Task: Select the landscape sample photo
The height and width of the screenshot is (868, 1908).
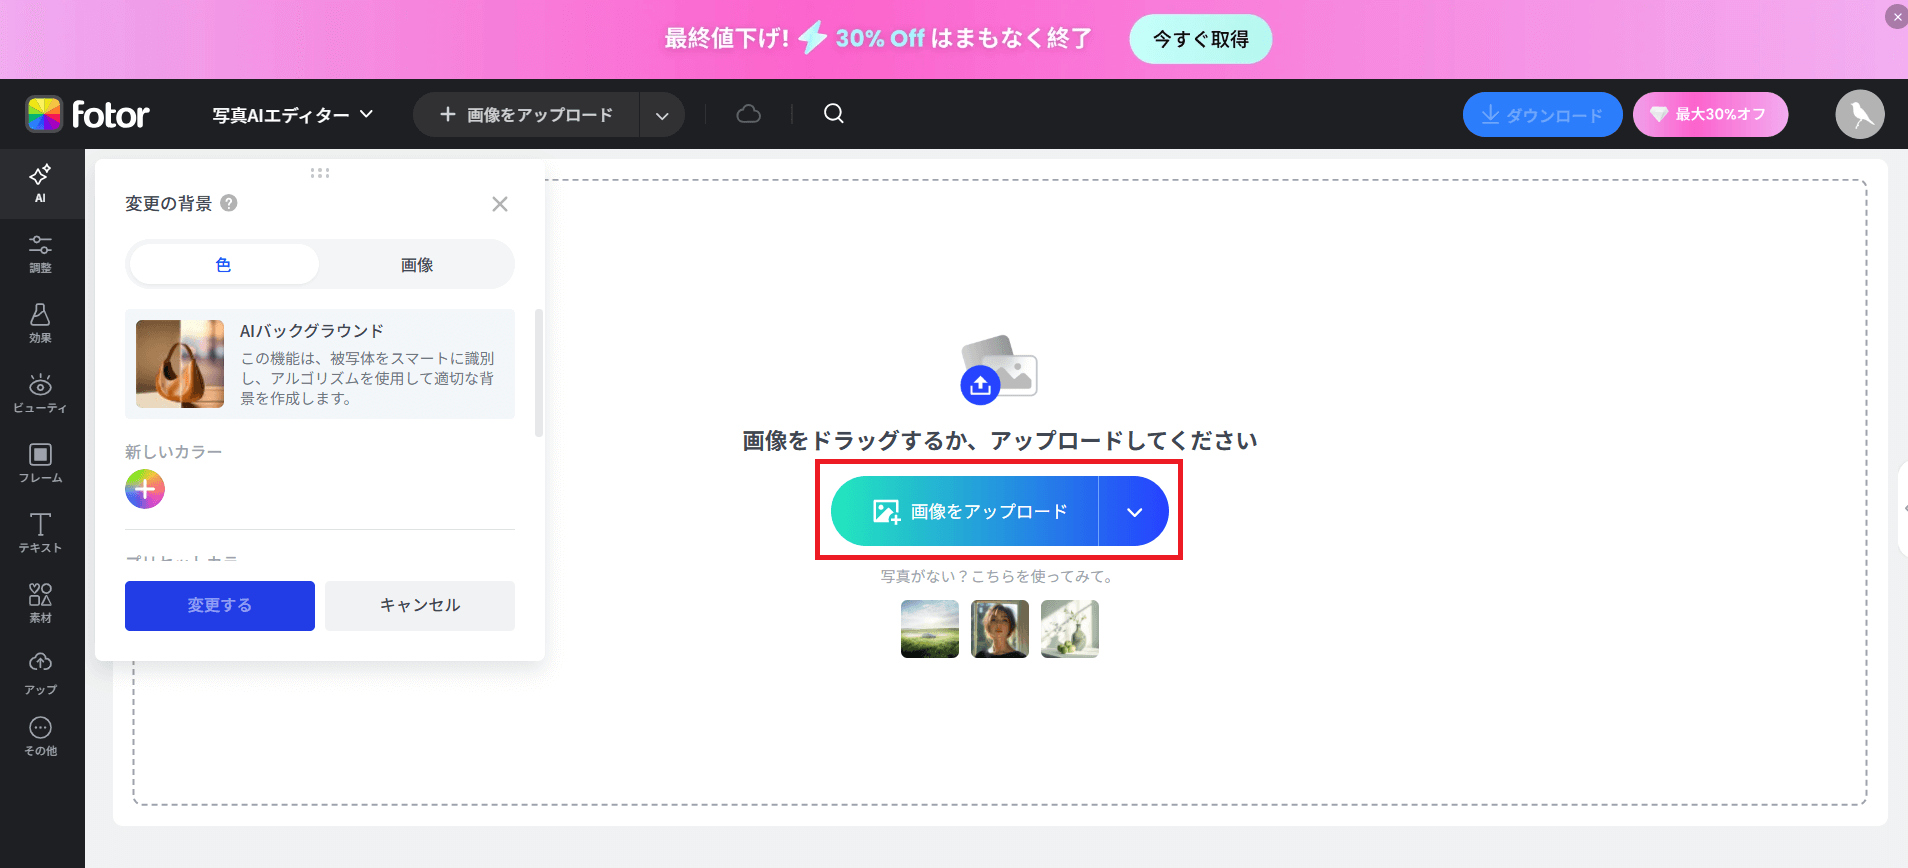Action: (930, 629)
